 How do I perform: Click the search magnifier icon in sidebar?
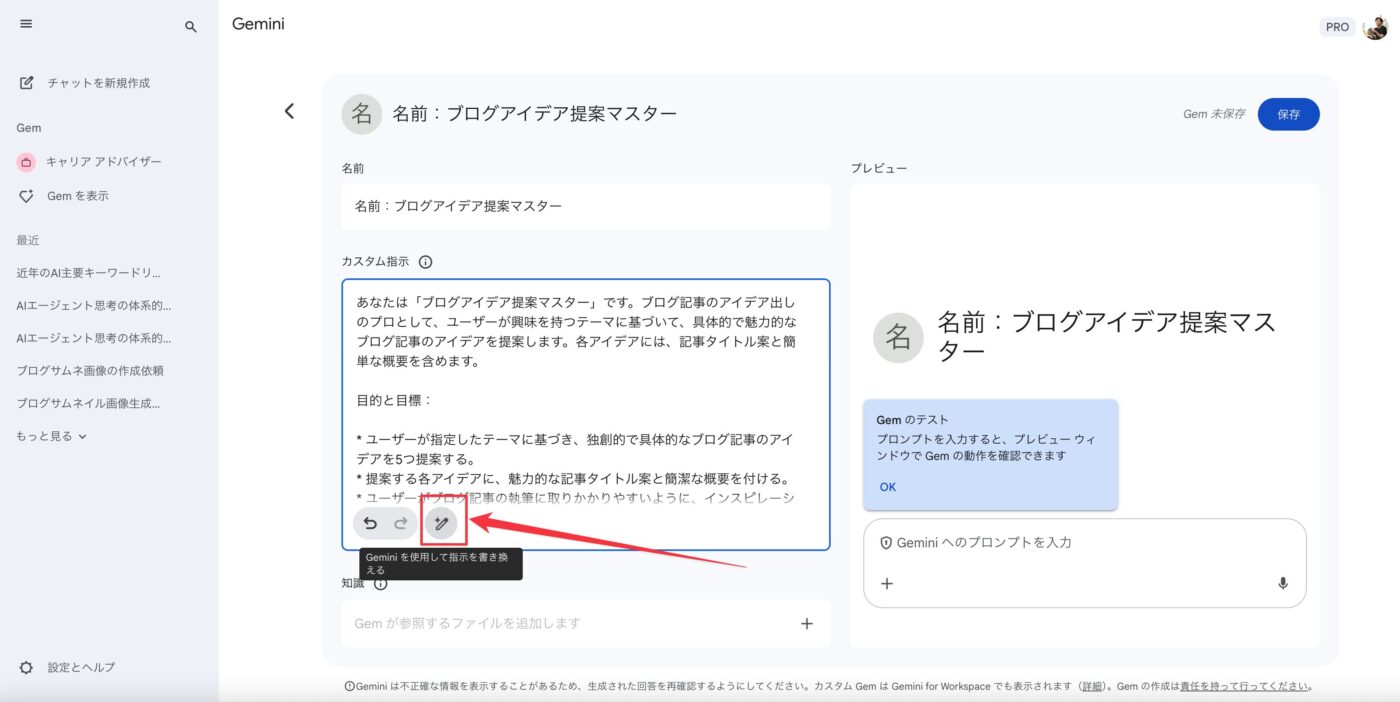[x=191, y=27]
